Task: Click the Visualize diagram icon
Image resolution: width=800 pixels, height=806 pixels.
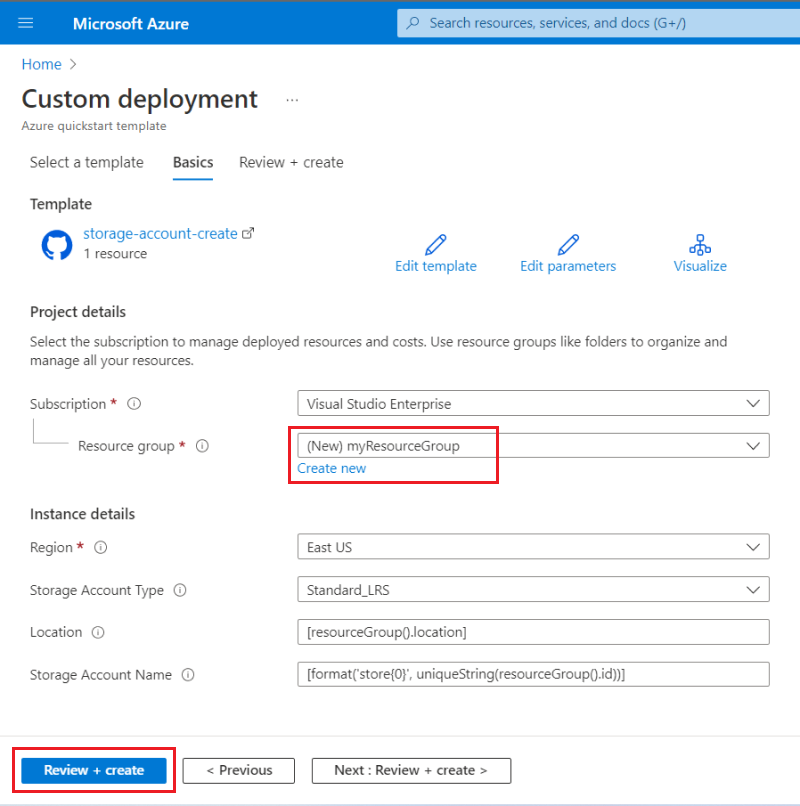Action: pyautogui.click(x=700, y=244)
